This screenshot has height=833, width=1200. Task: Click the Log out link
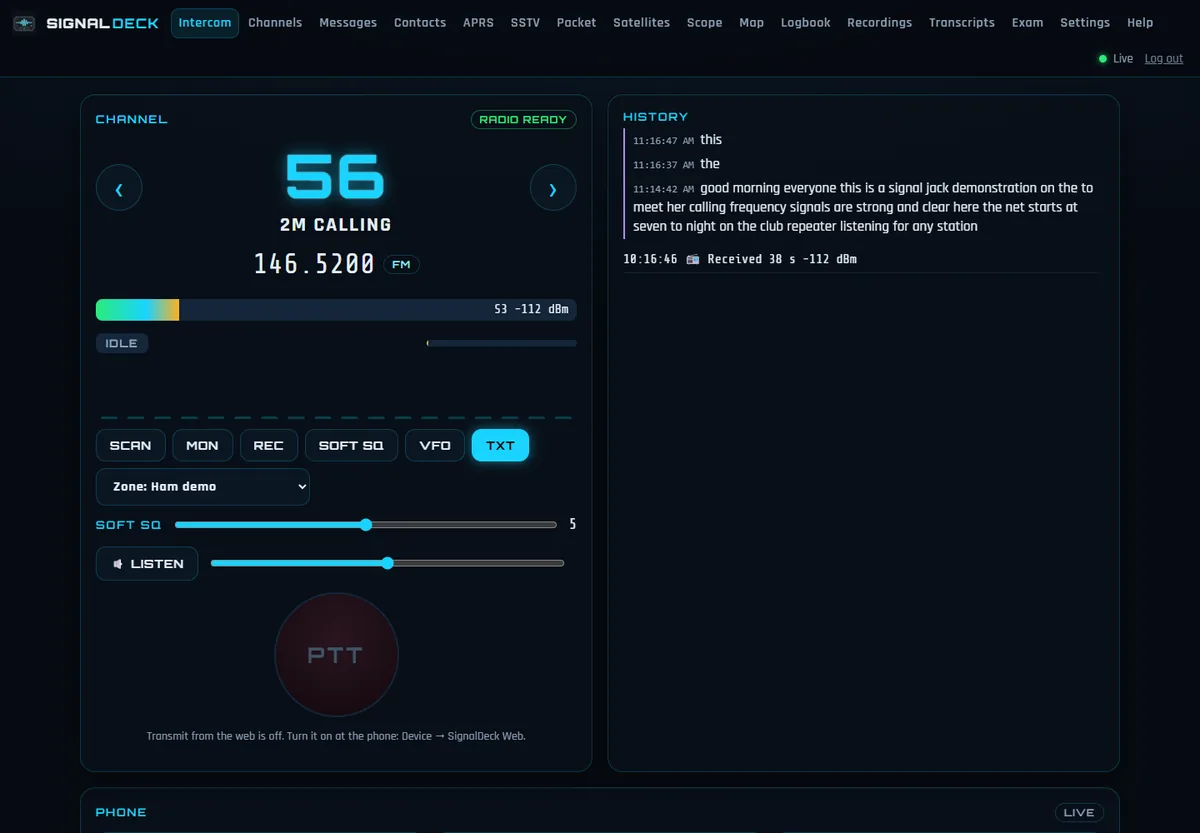coord(1164,59)
